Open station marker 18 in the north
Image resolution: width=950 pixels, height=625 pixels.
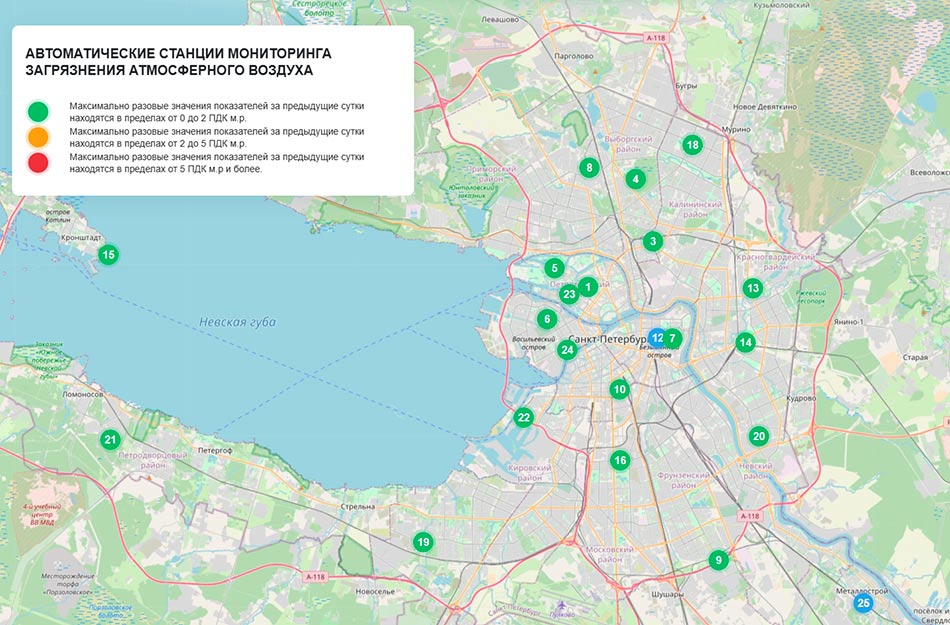pos(692,145)
